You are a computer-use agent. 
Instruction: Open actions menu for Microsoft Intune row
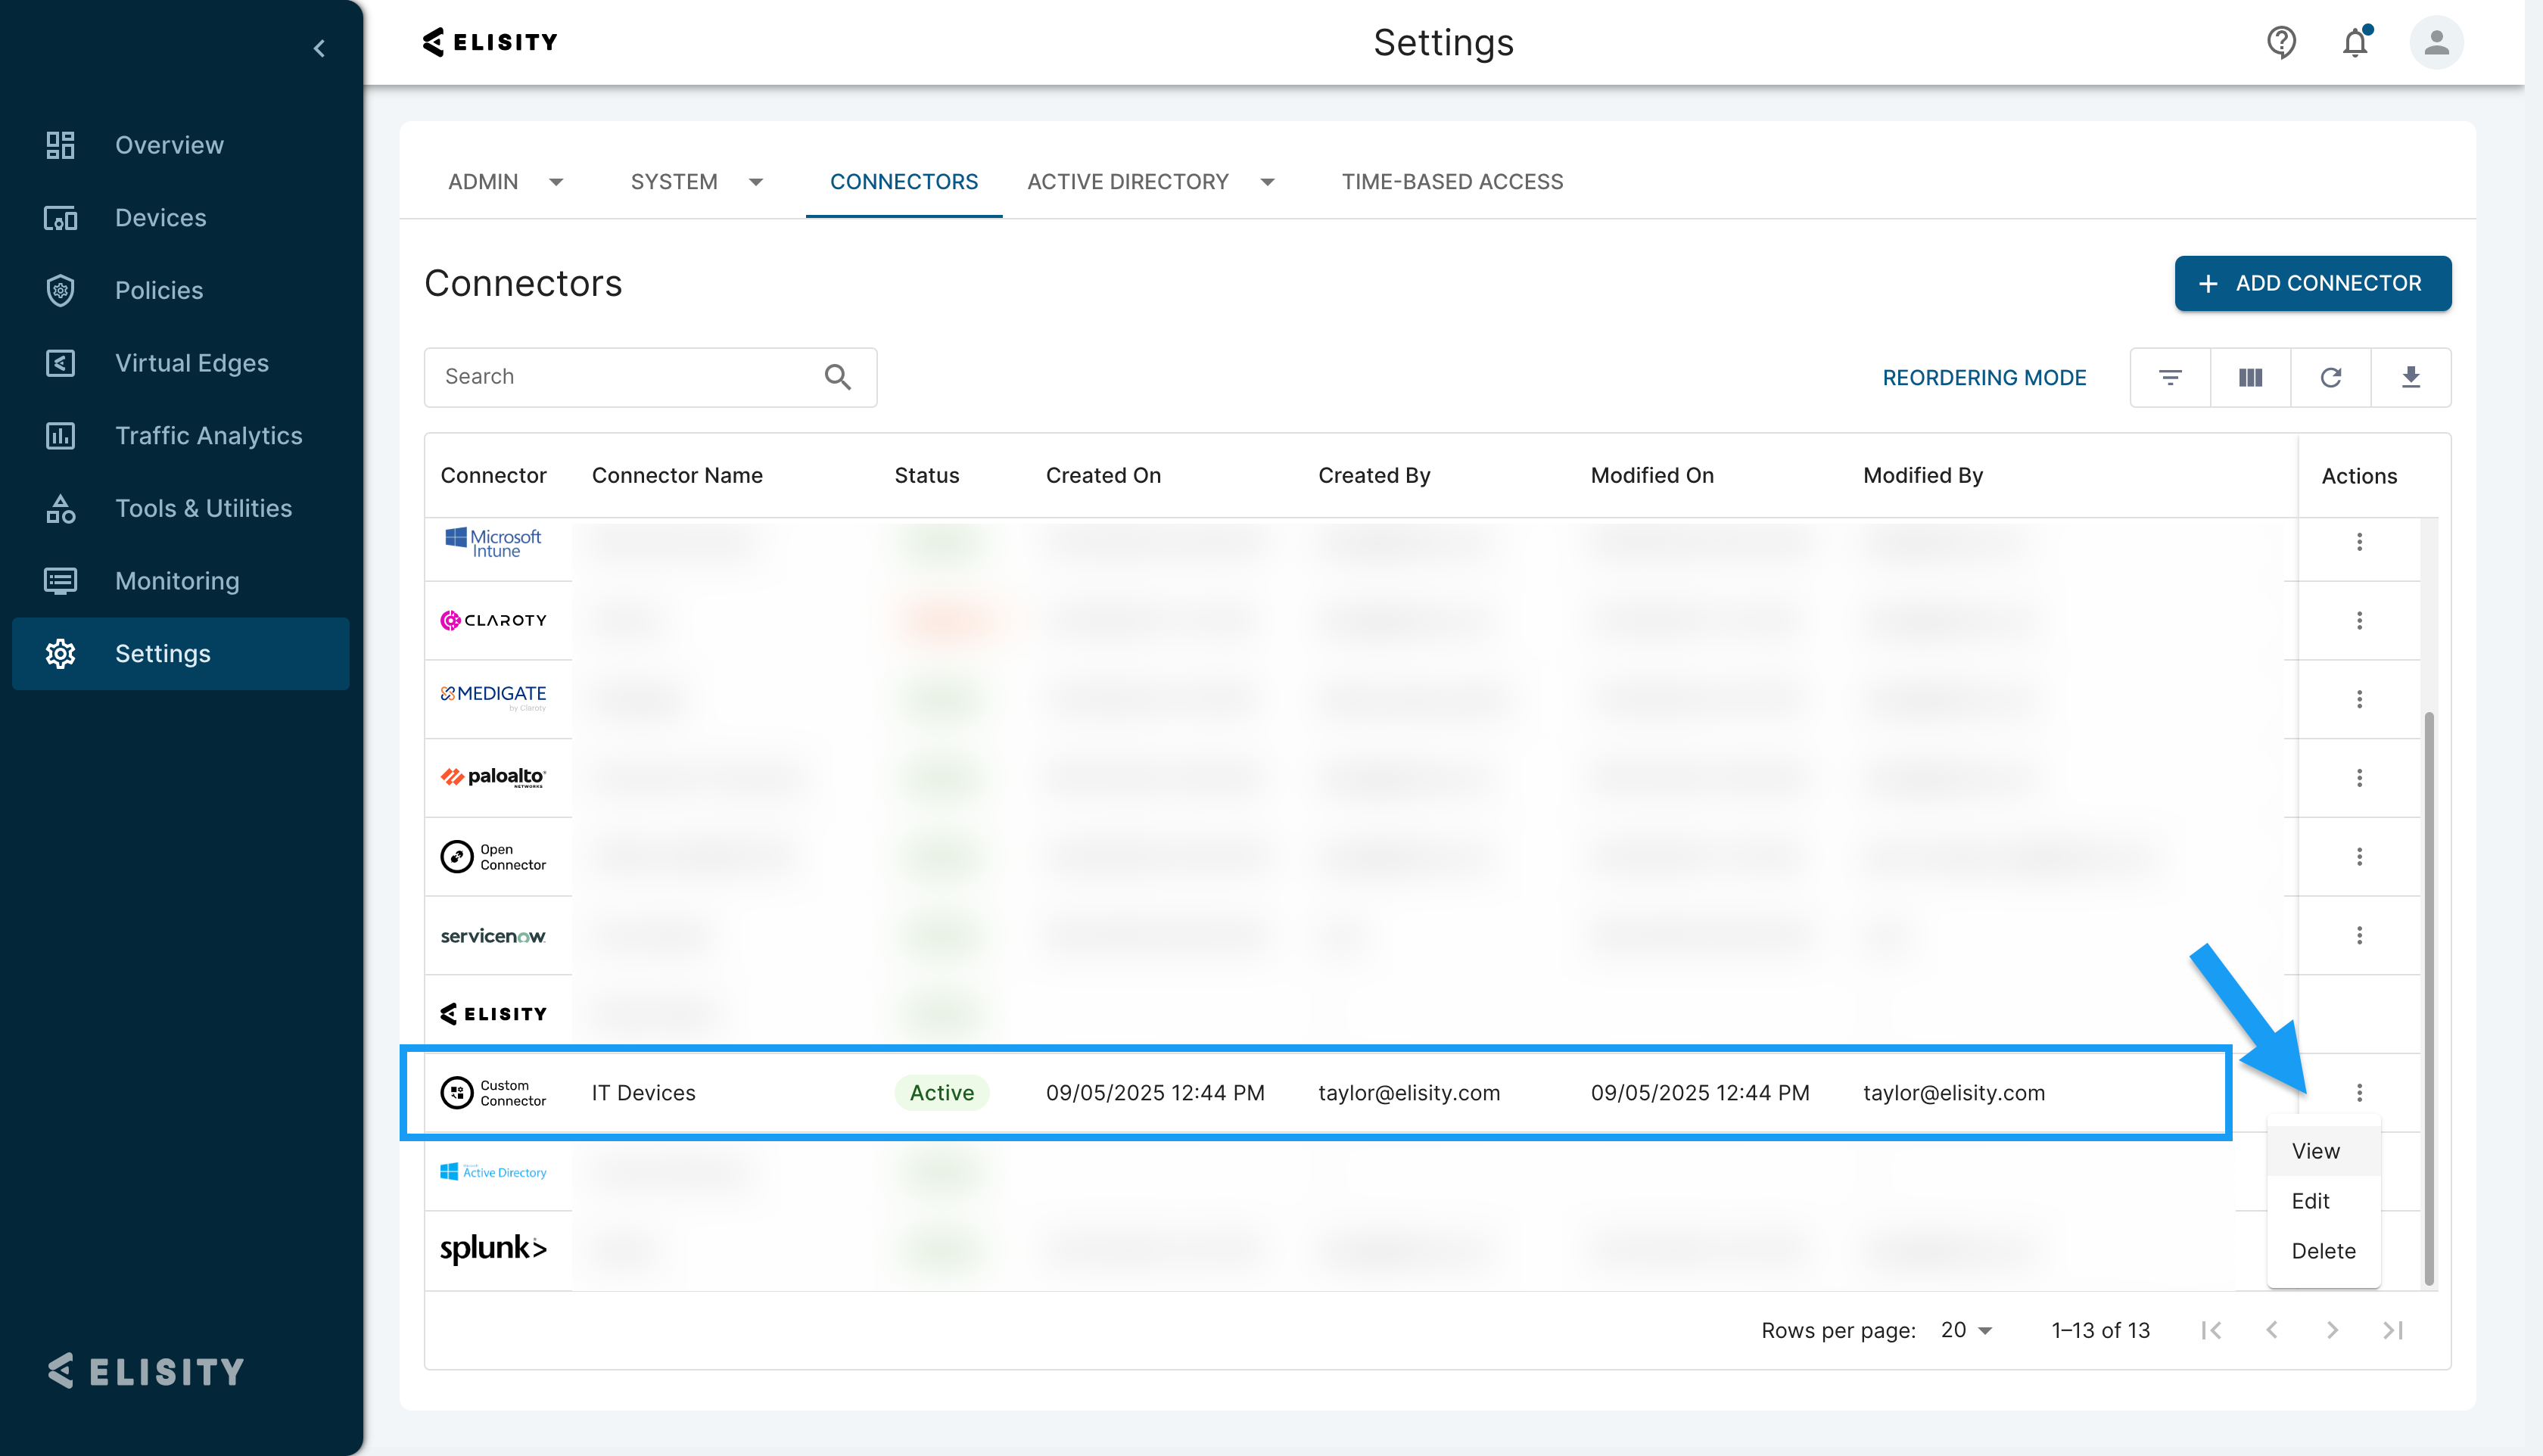tap(2359, 542)
